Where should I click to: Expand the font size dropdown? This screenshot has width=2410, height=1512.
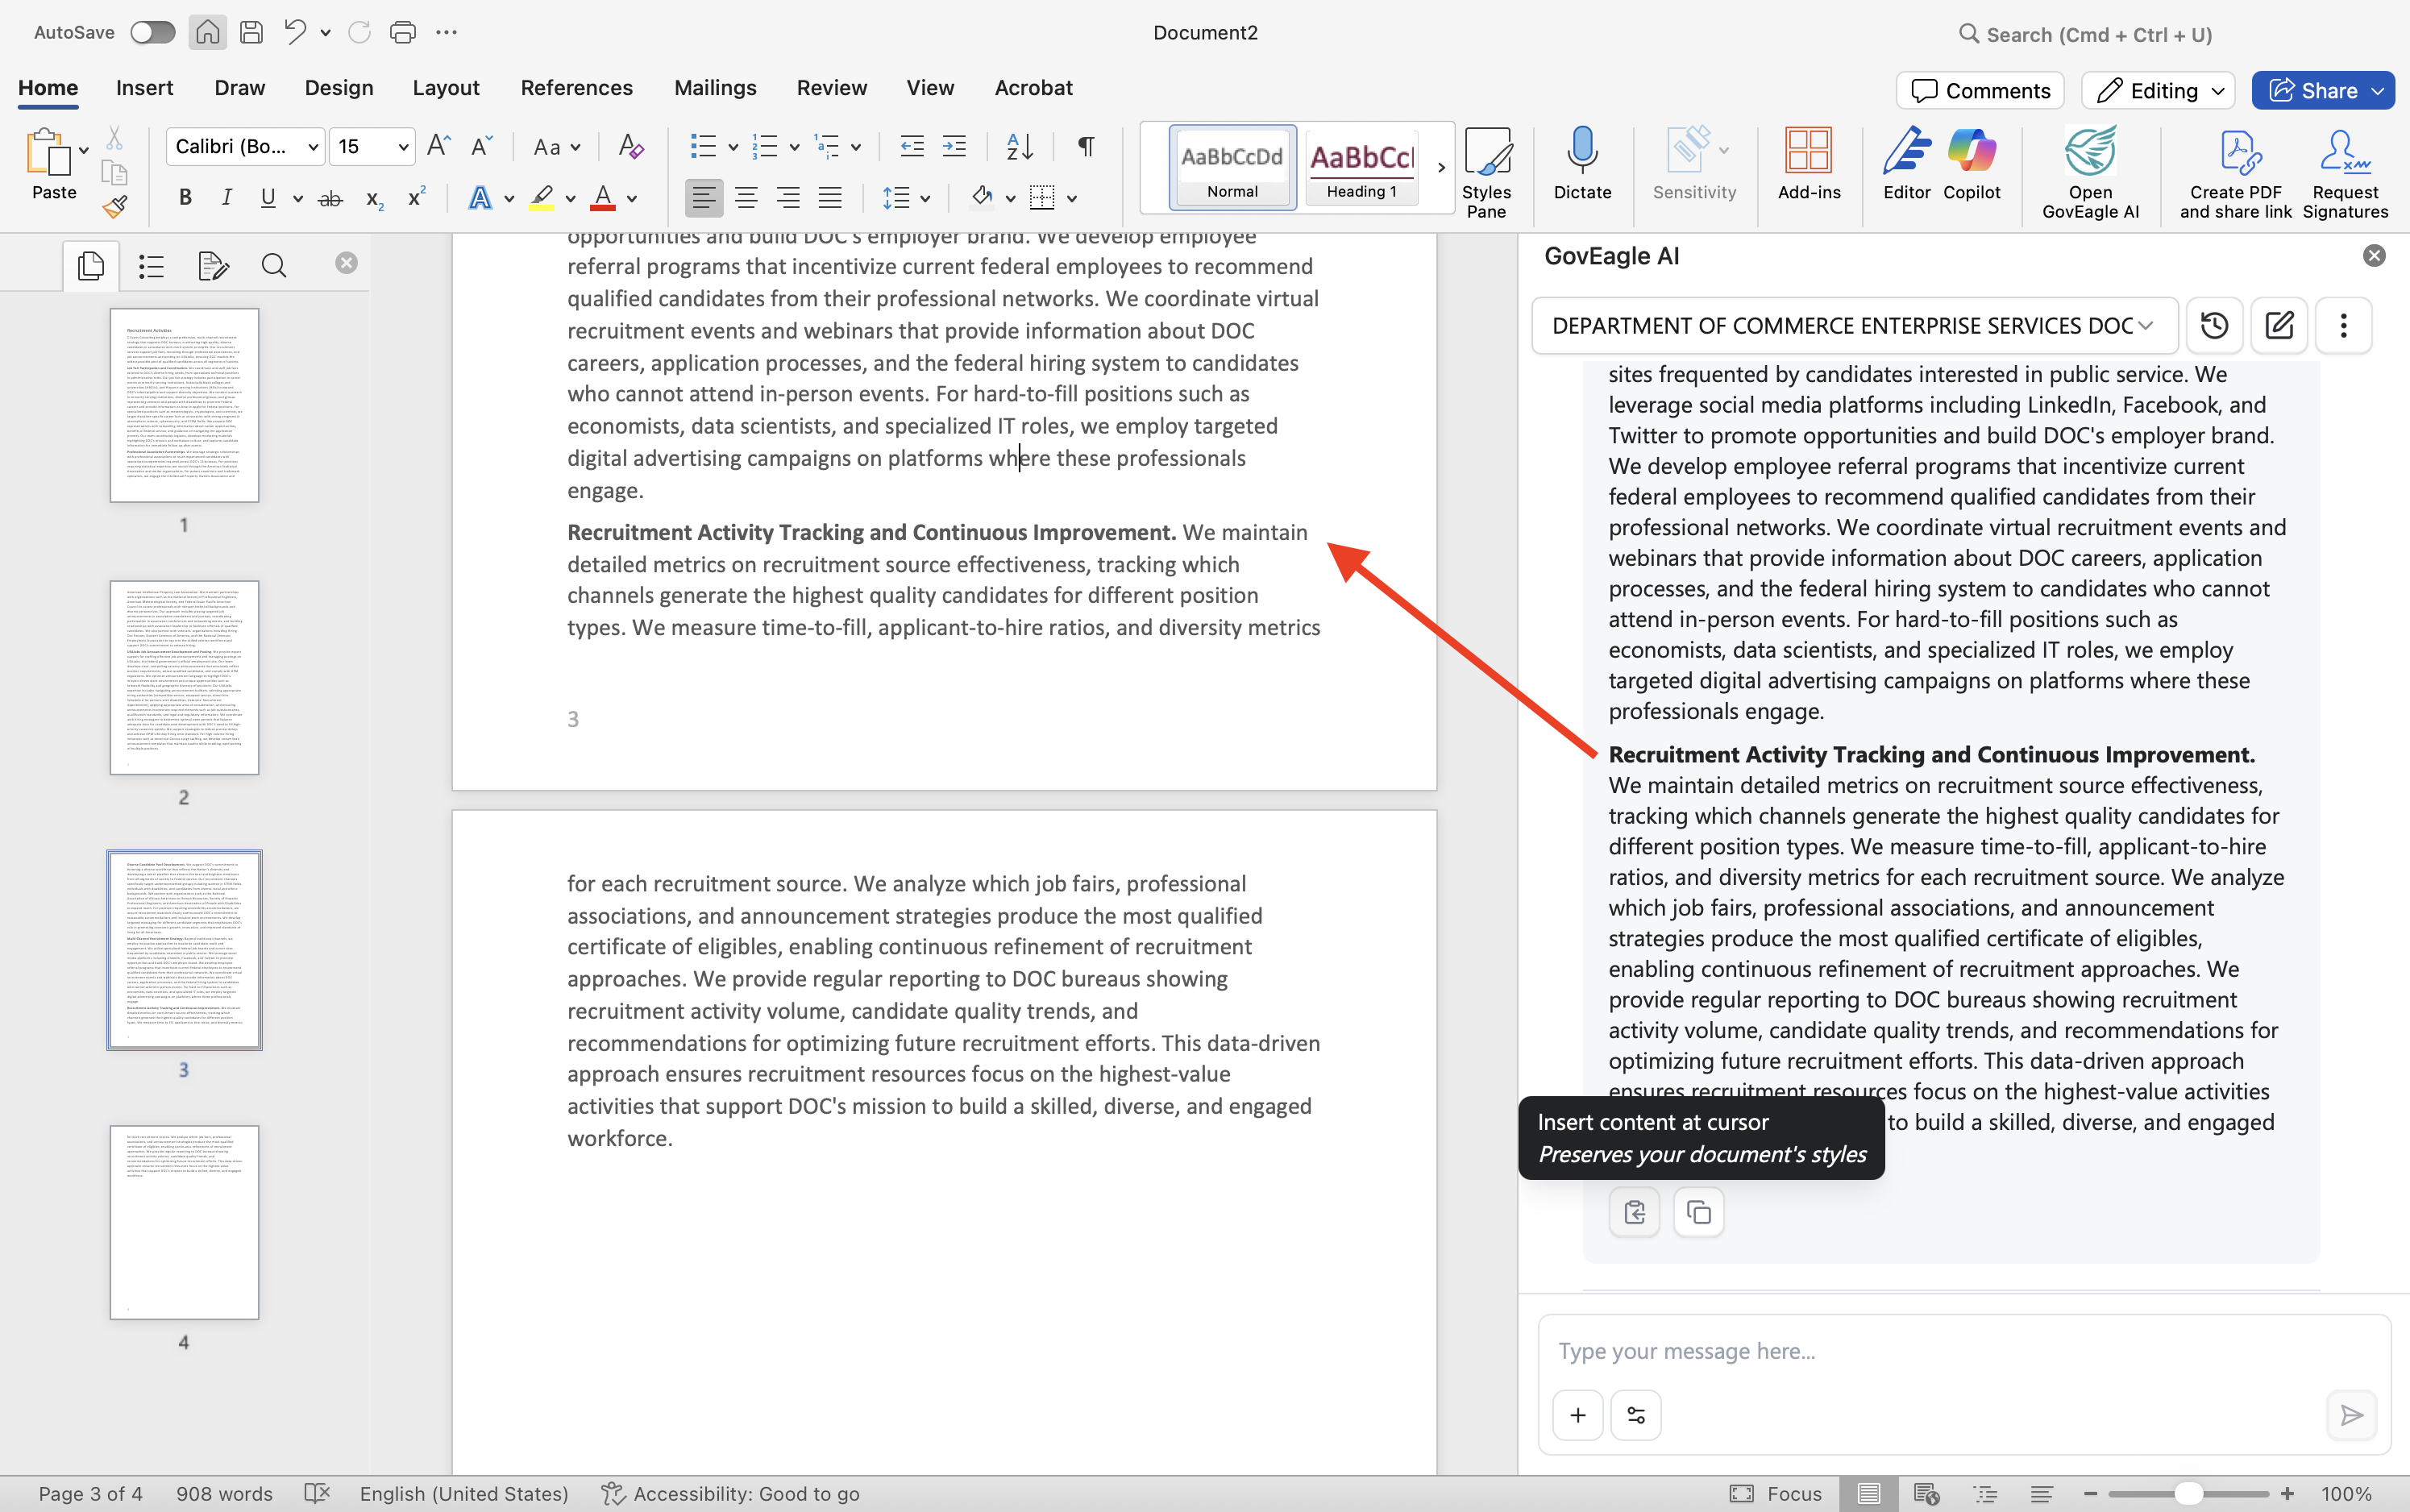pyautogui.click(x=403, y=148)
